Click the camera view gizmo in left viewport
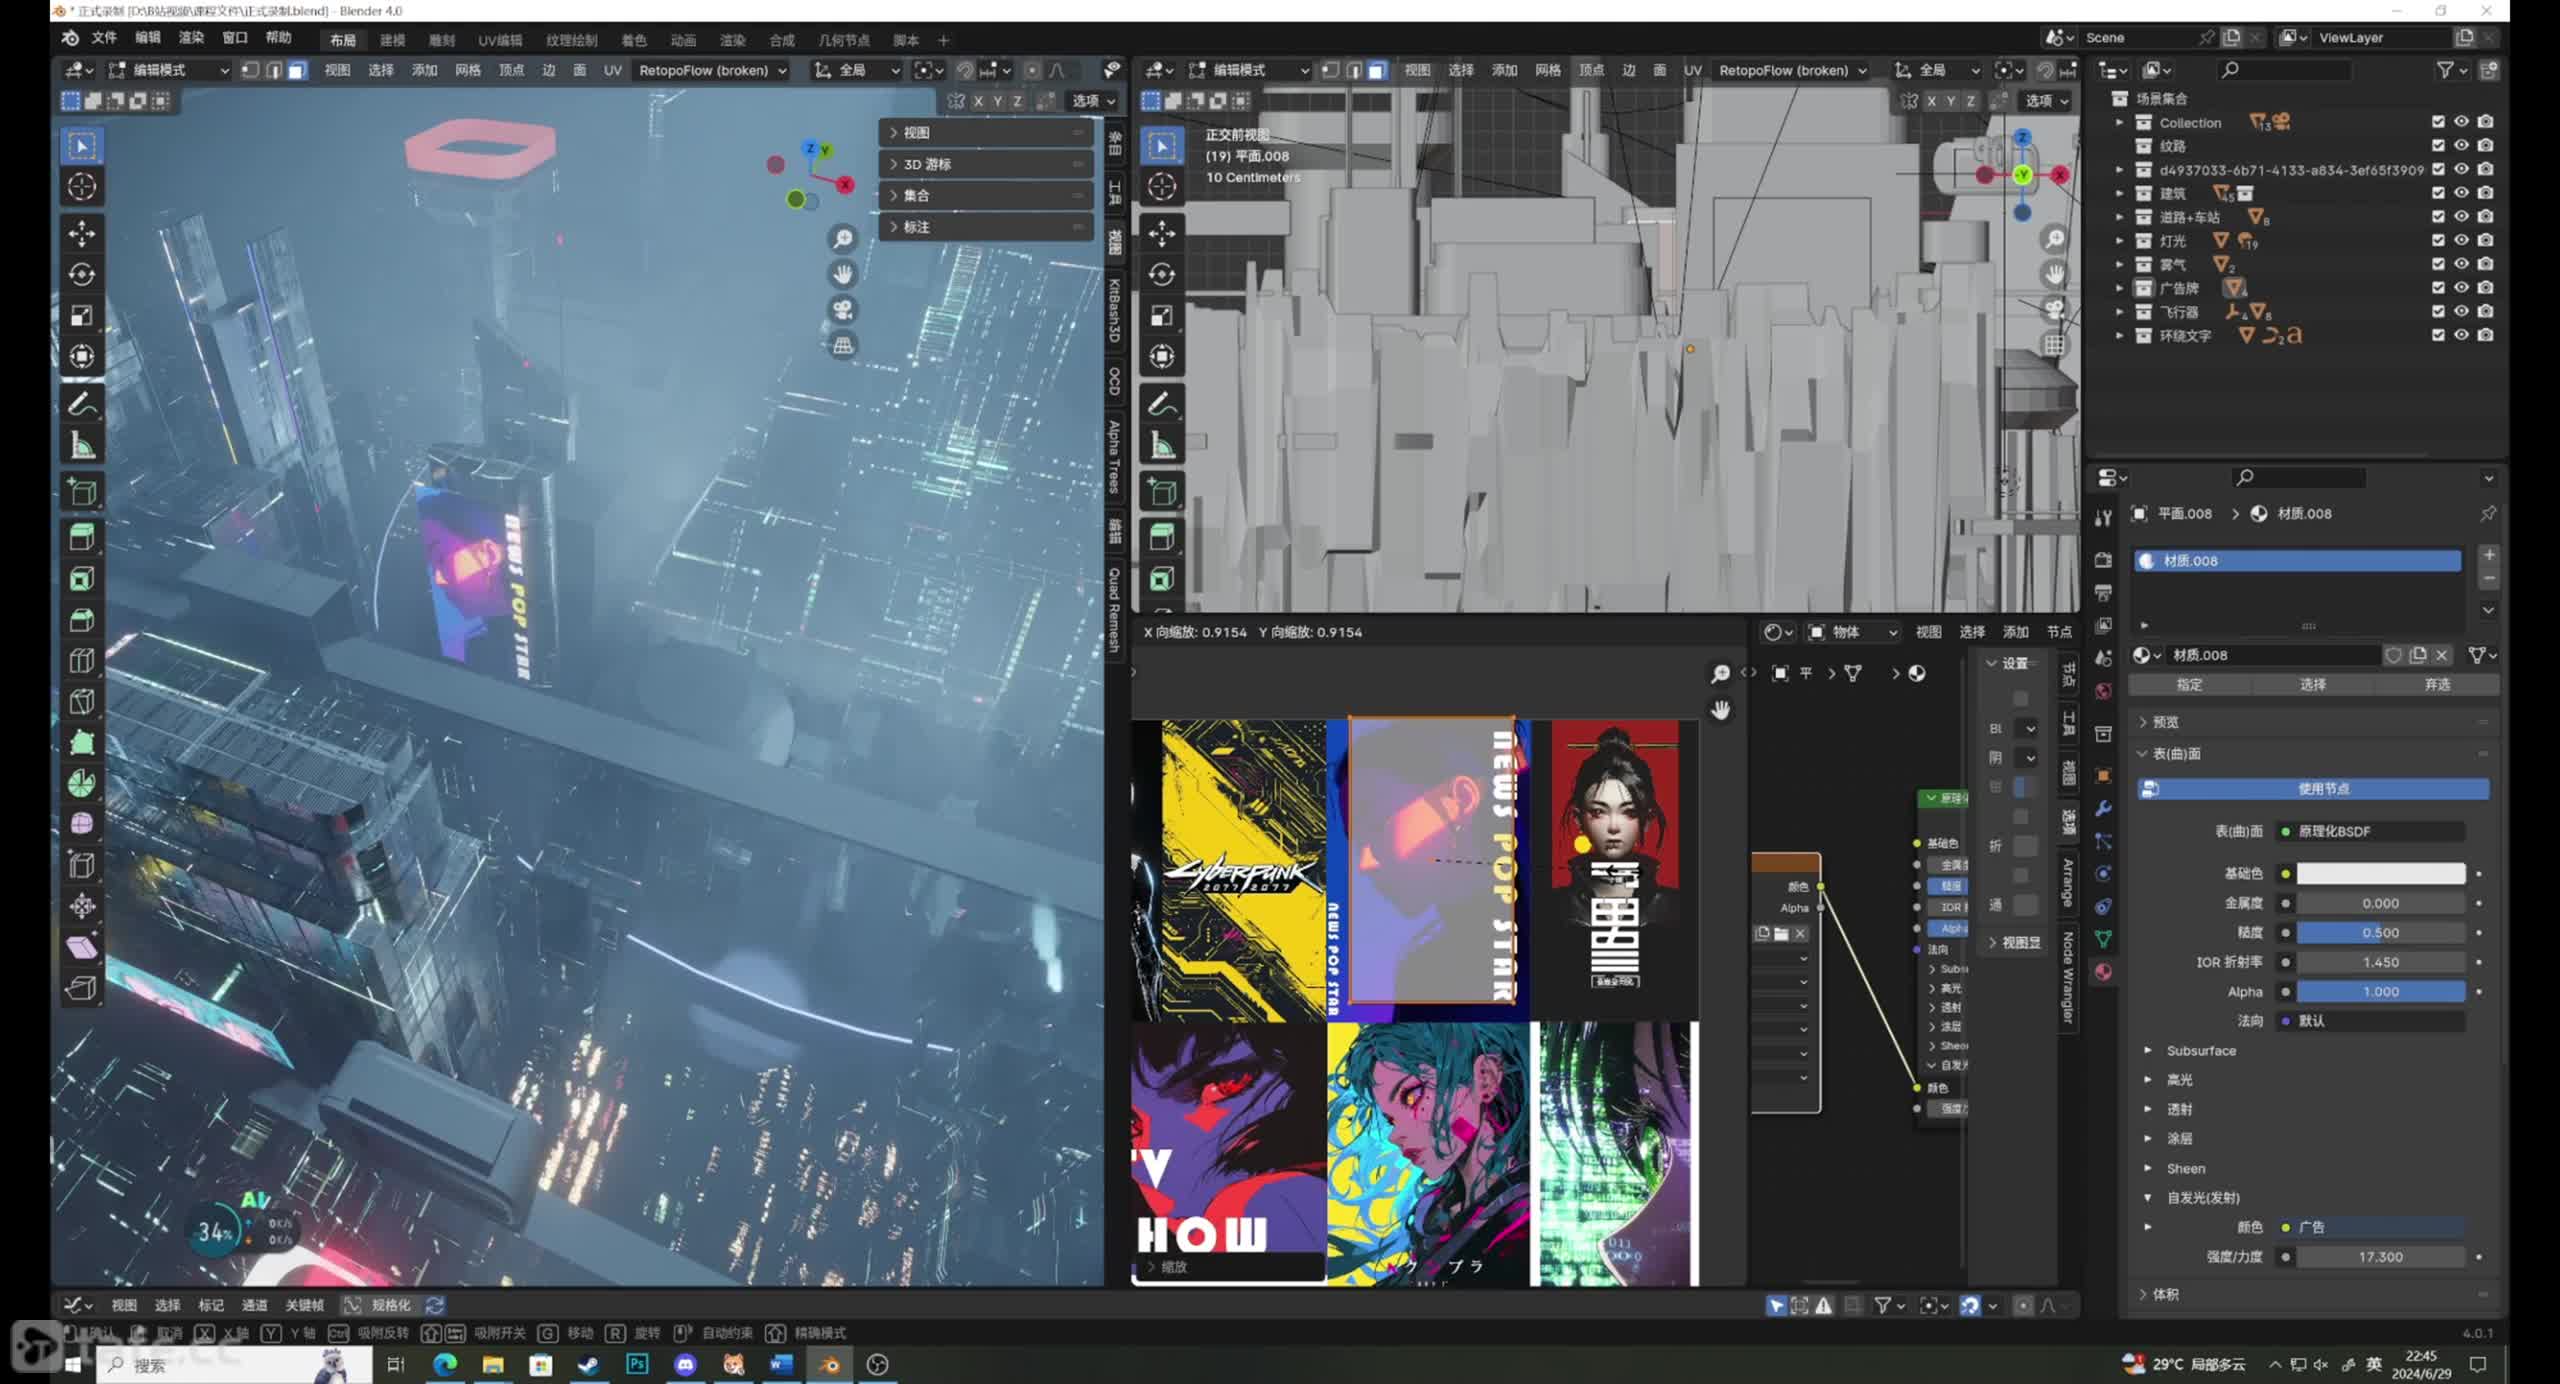This screenshot has width=2560, height=1384. tap(843, 309)
